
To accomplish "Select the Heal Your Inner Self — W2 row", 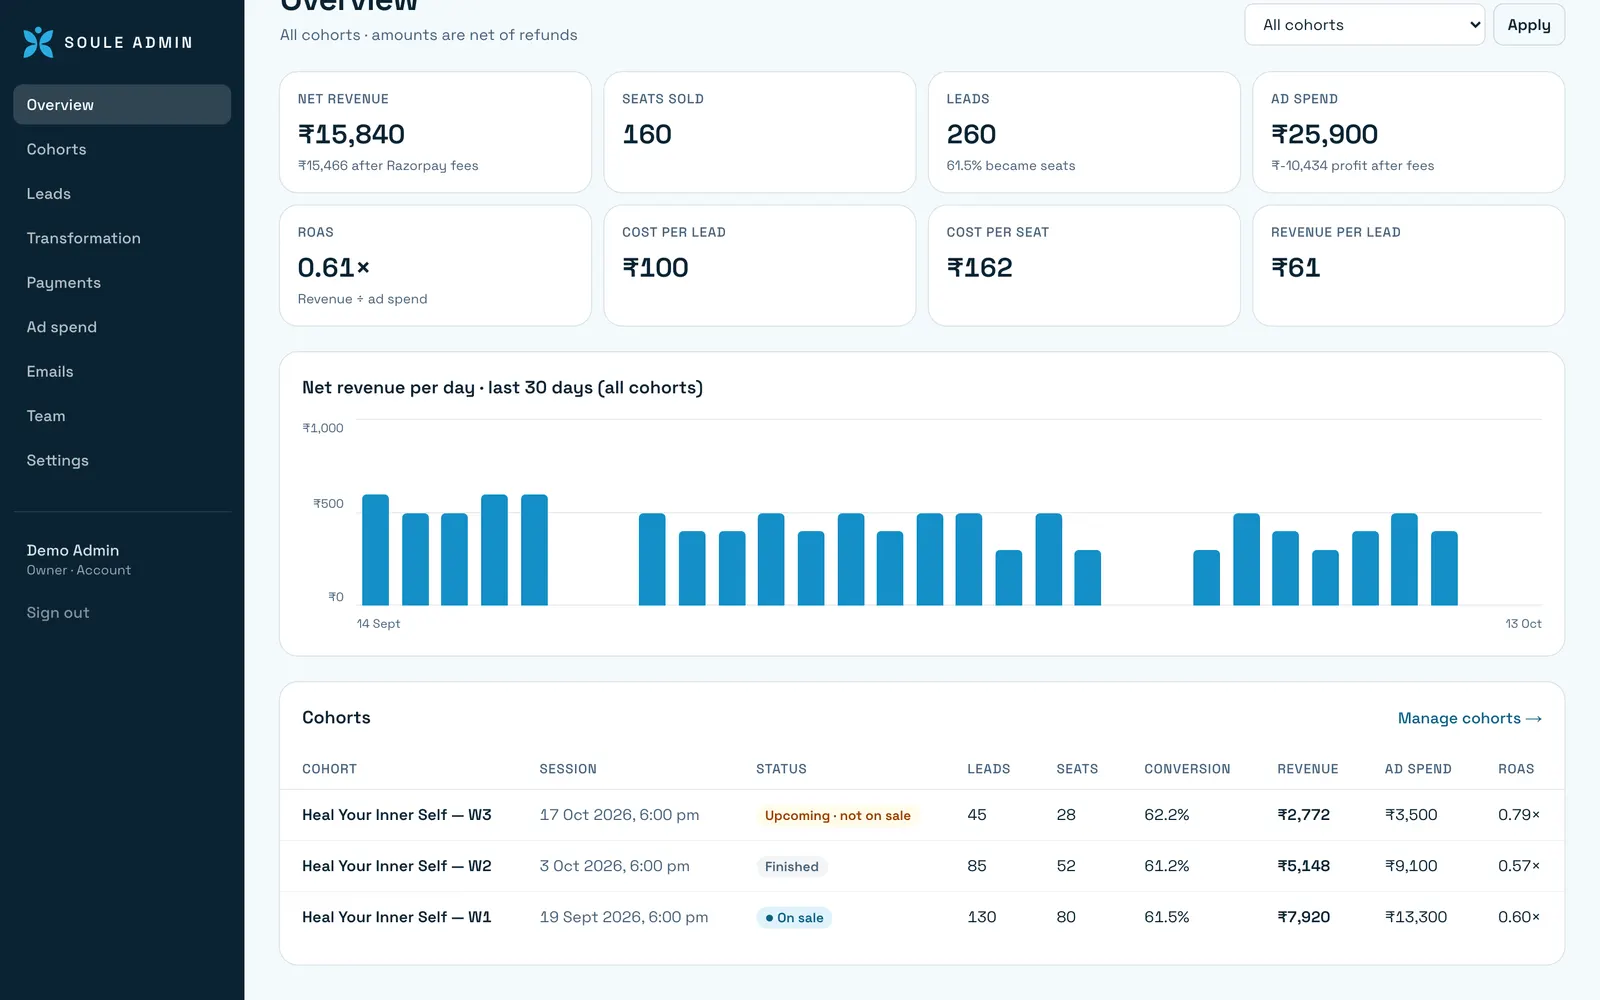I will [x=921, y=866].
